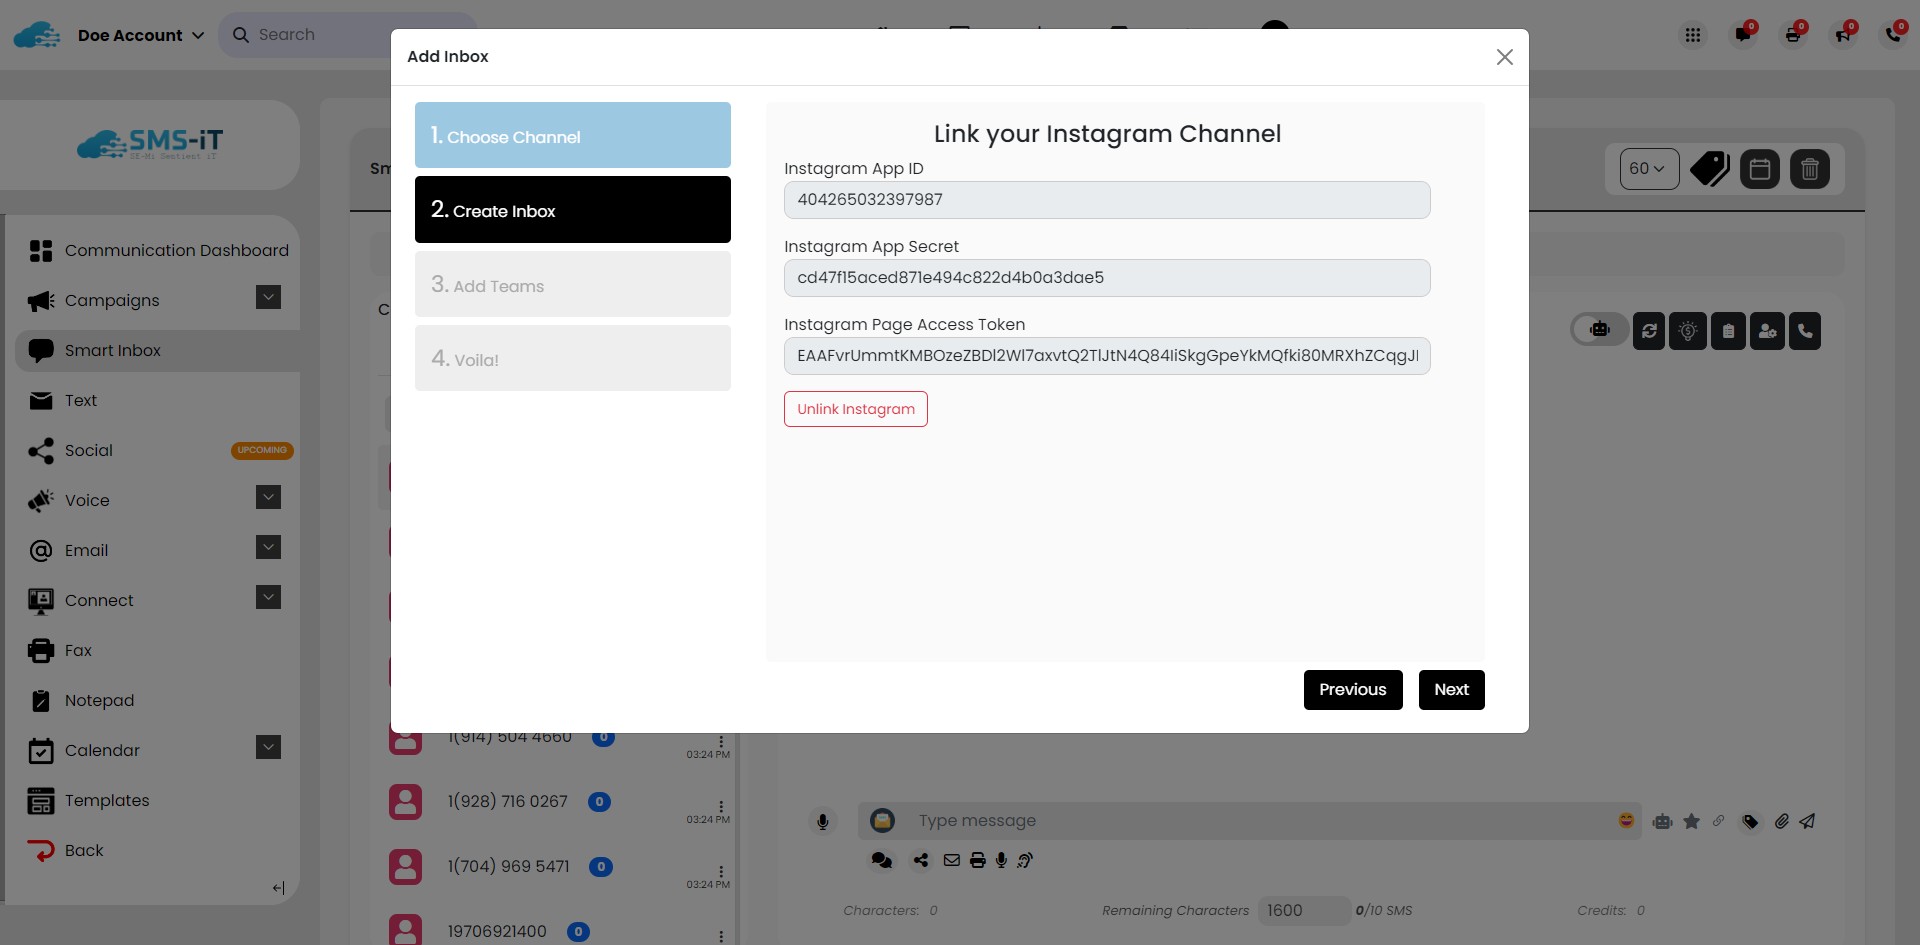Viewport: 1920px width, 945px height.
Task: Click the Unlink Instagram button
Action: (856, 409)
